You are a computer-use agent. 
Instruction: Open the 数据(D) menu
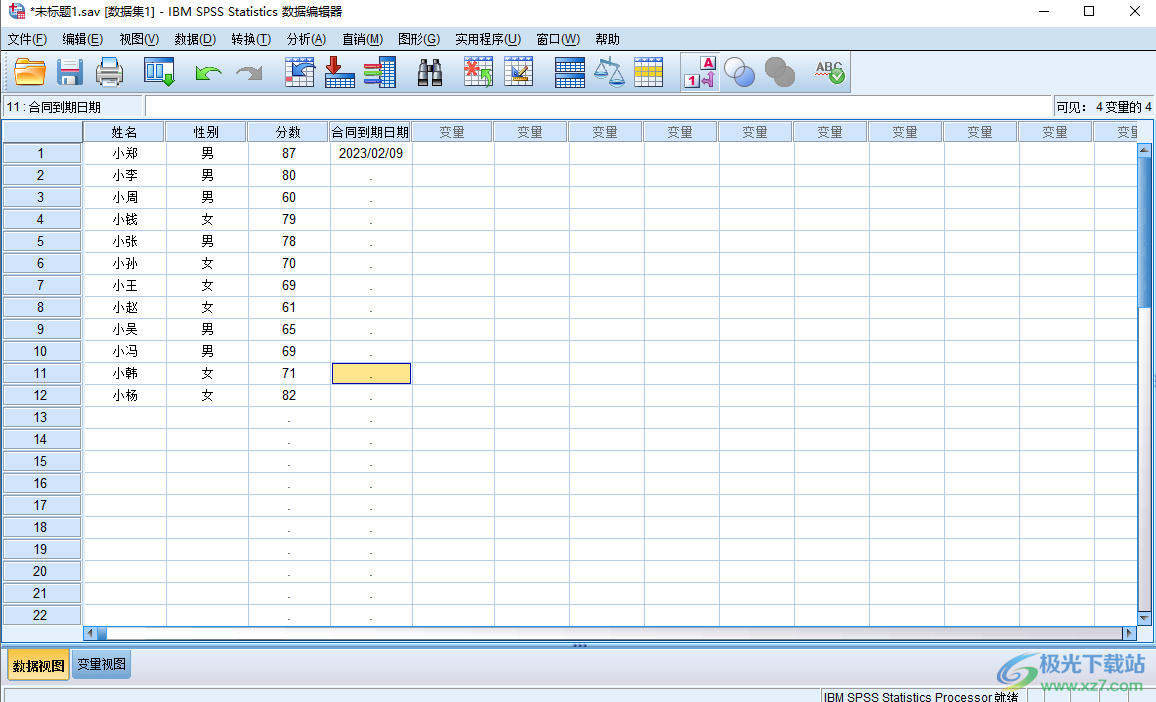pyautogui.click(x=195, y=39)
